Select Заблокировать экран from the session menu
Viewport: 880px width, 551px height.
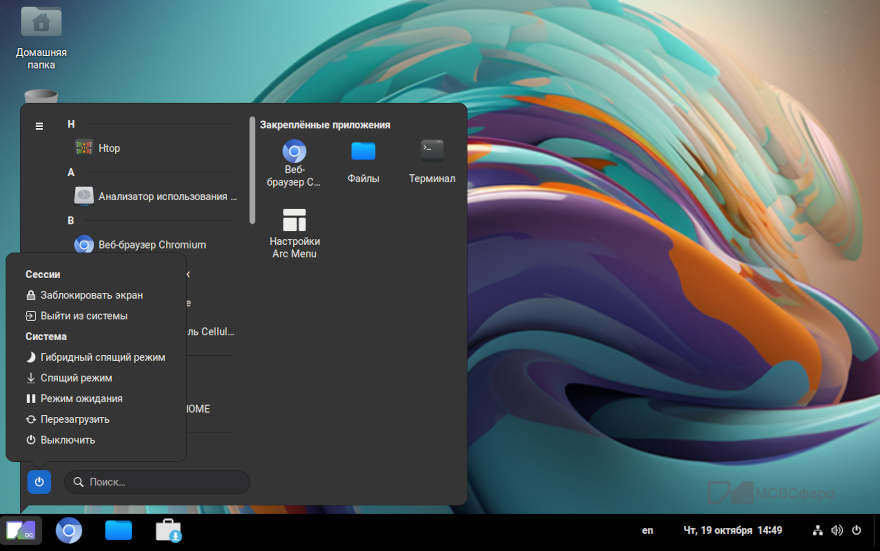pos(91,295)
